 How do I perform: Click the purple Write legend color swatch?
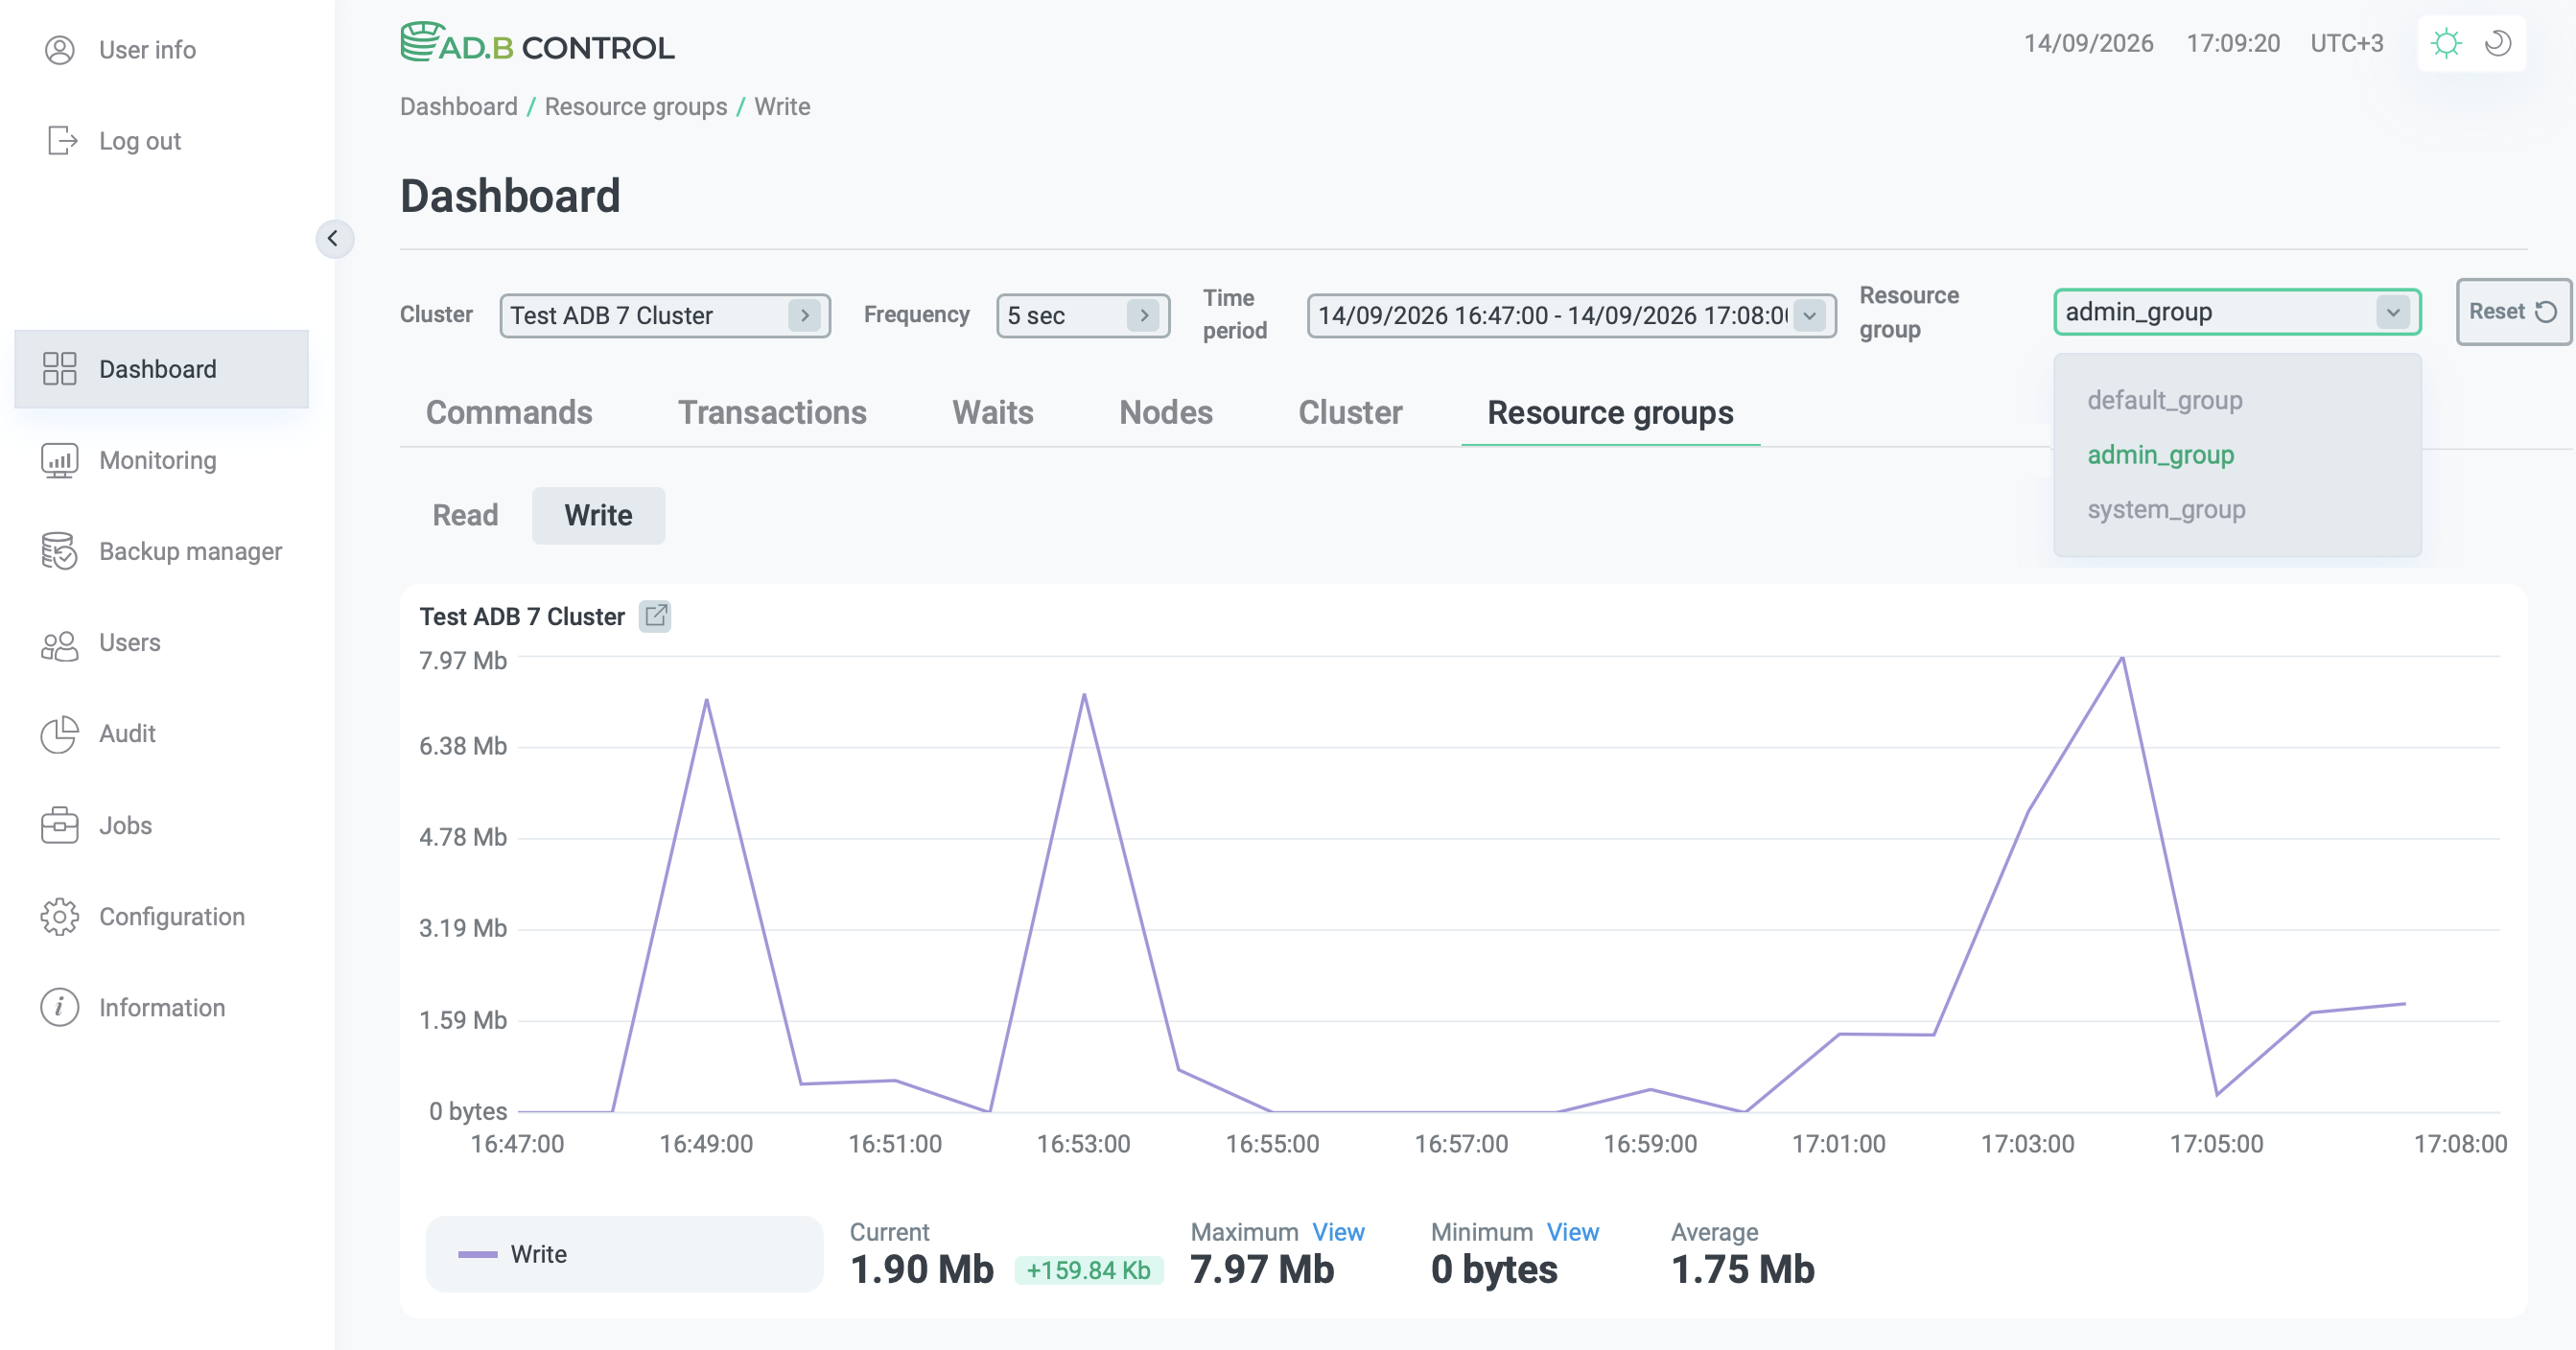click(477, 1254)
